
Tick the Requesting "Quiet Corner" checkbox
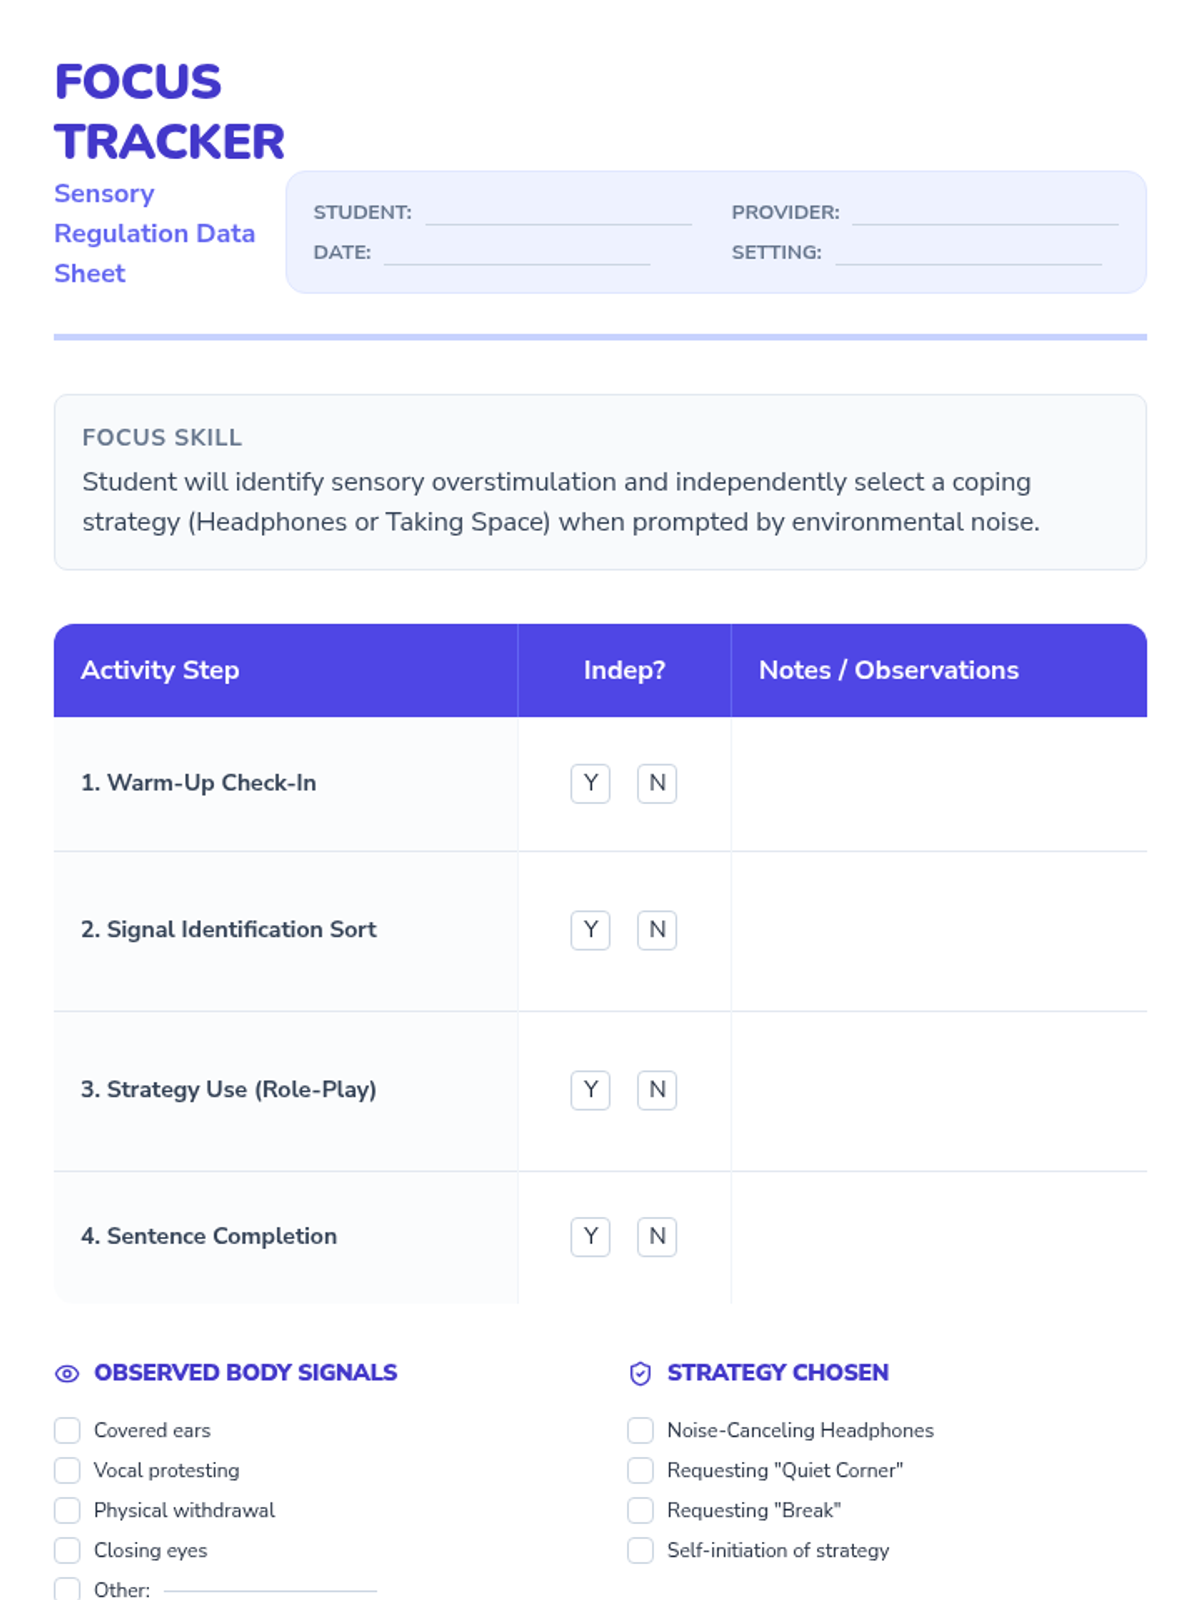click(x=640, y=1470)
